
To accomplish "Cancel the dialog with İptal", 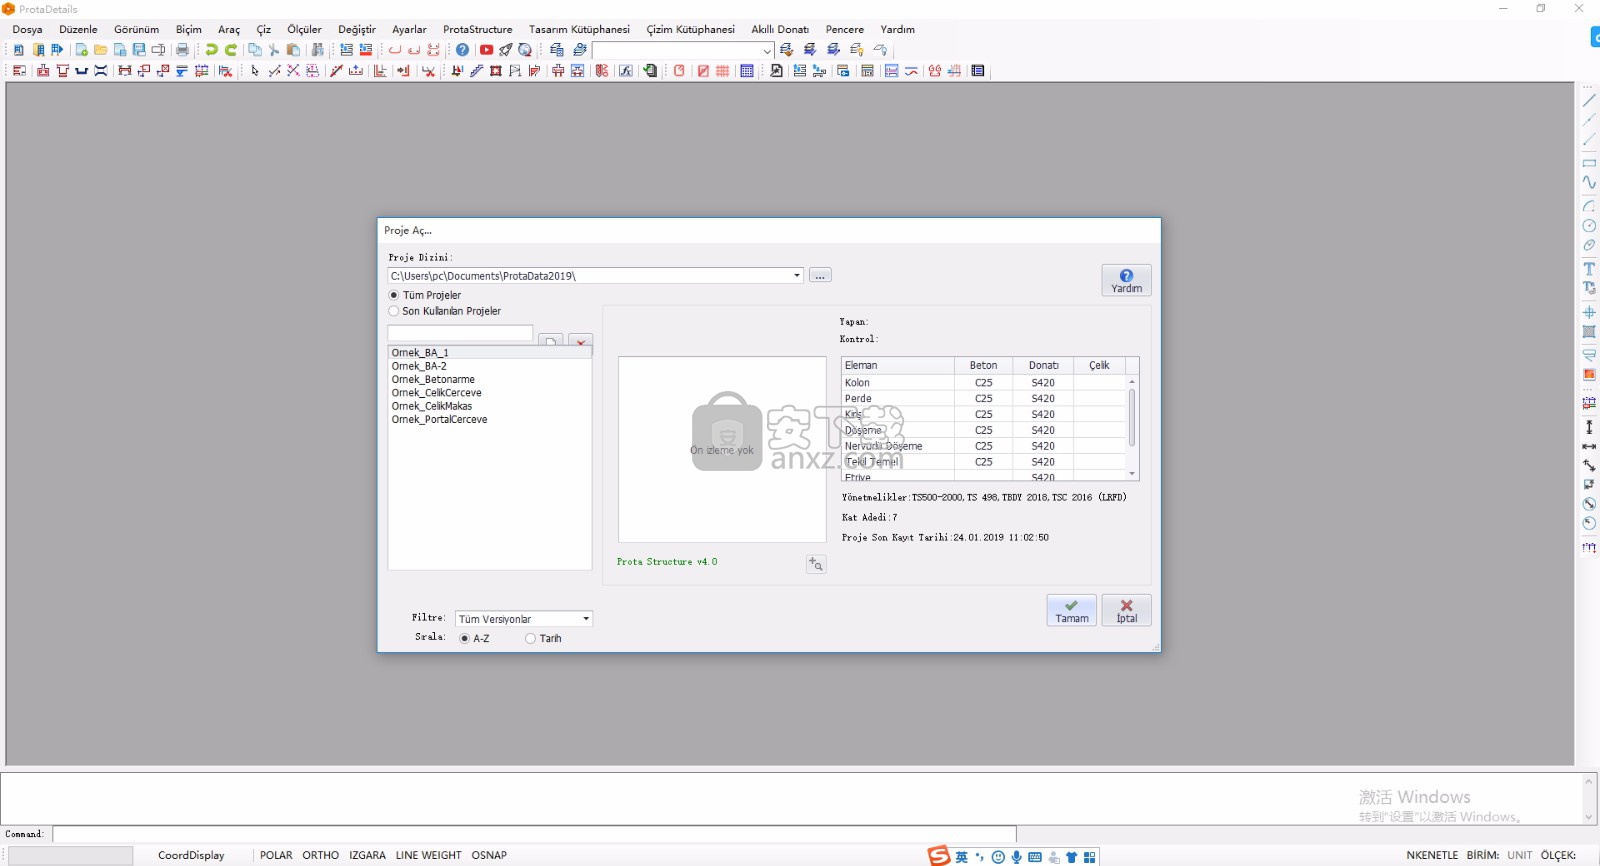I will 1126,611.
